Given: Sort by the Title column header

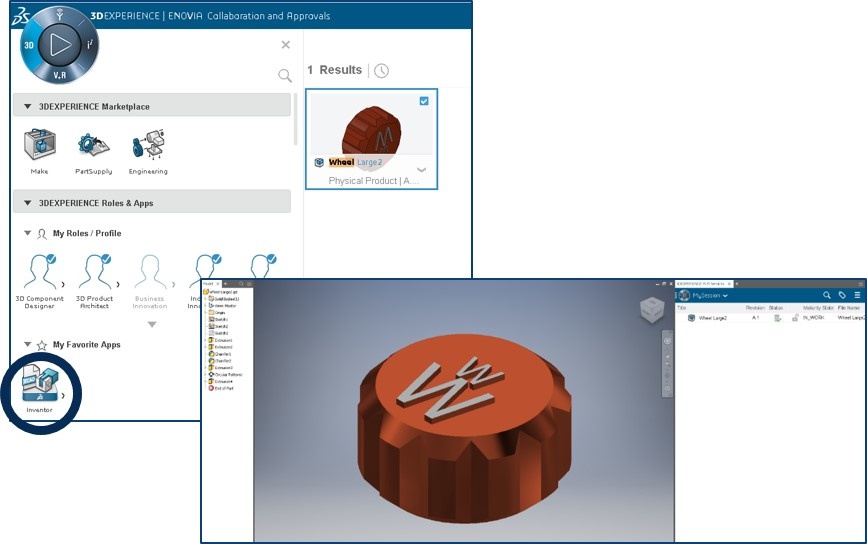Looking at the screenshot, I should (x=681, y=308).
